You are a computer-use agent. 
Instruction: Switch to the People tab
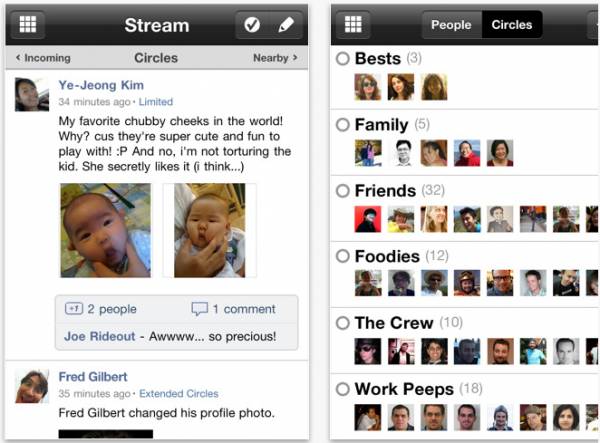[451, 25]
